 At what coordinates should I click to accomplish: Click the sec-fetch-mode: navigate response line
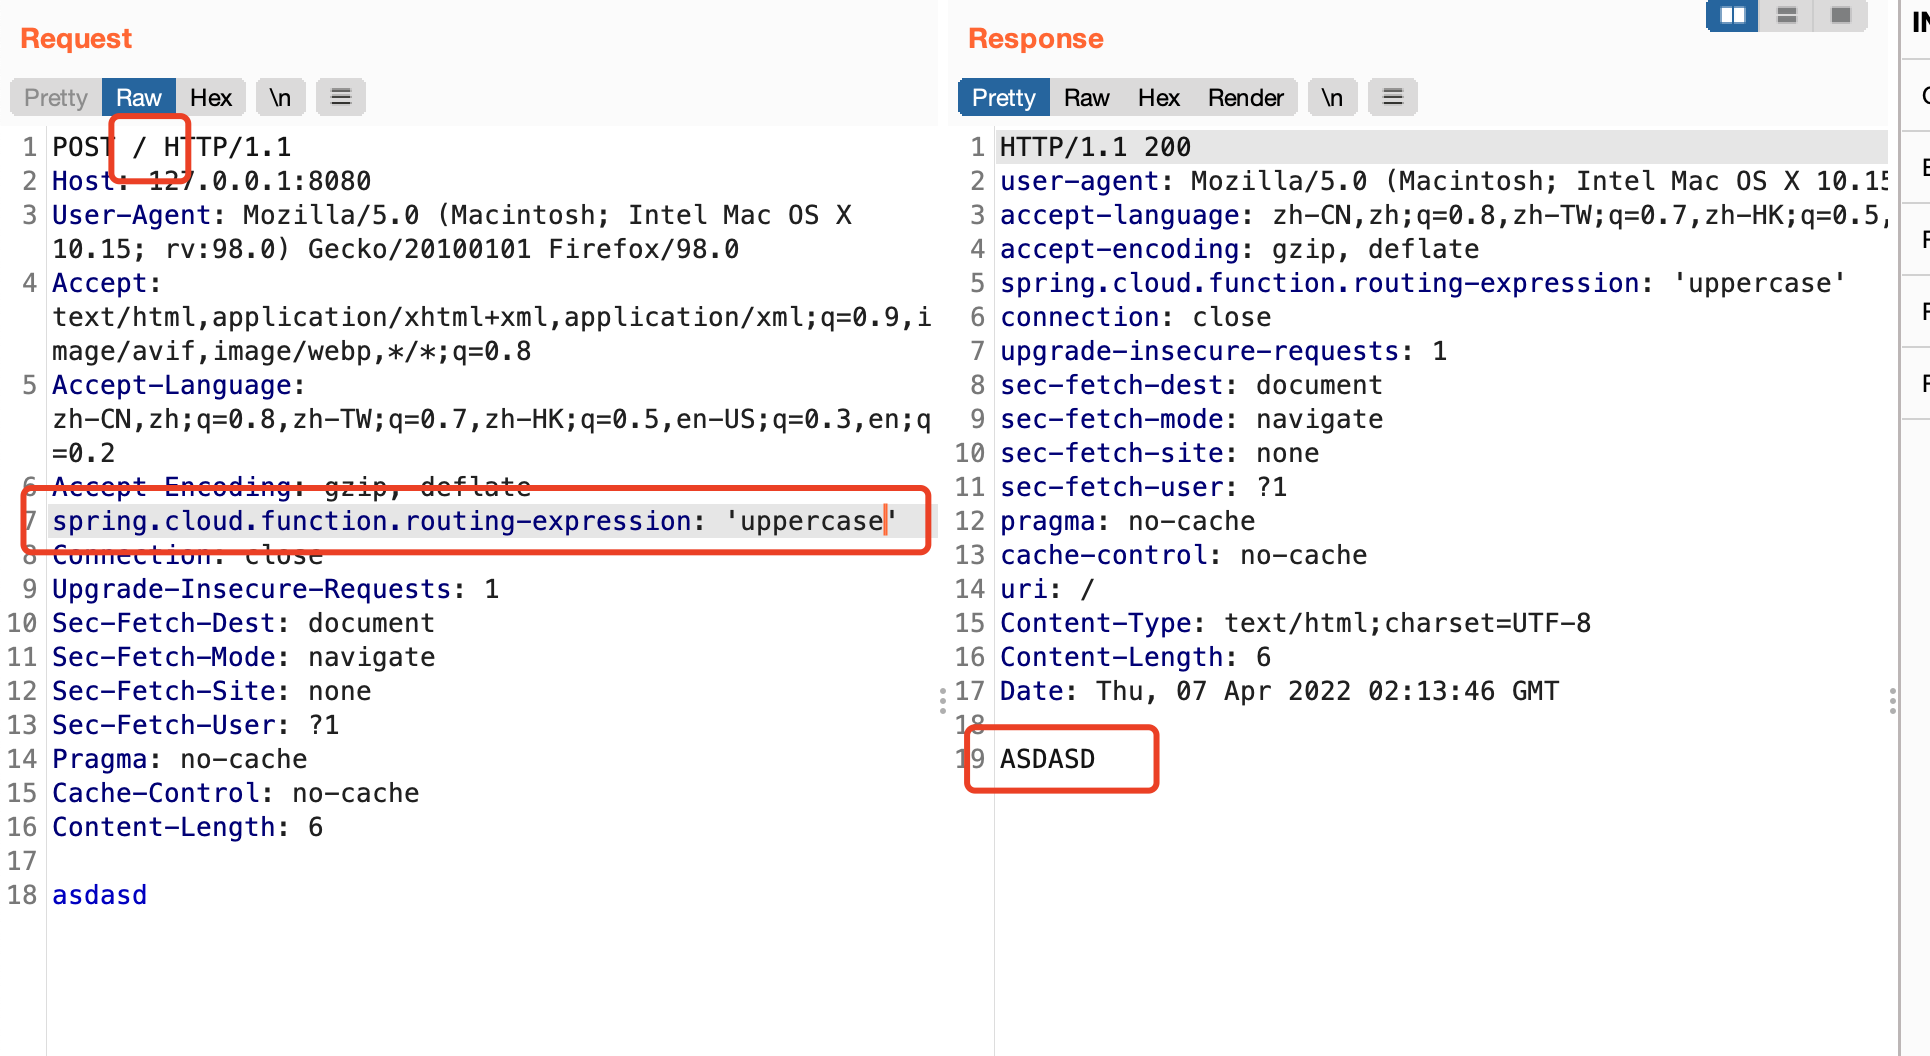pos(1192,419)
